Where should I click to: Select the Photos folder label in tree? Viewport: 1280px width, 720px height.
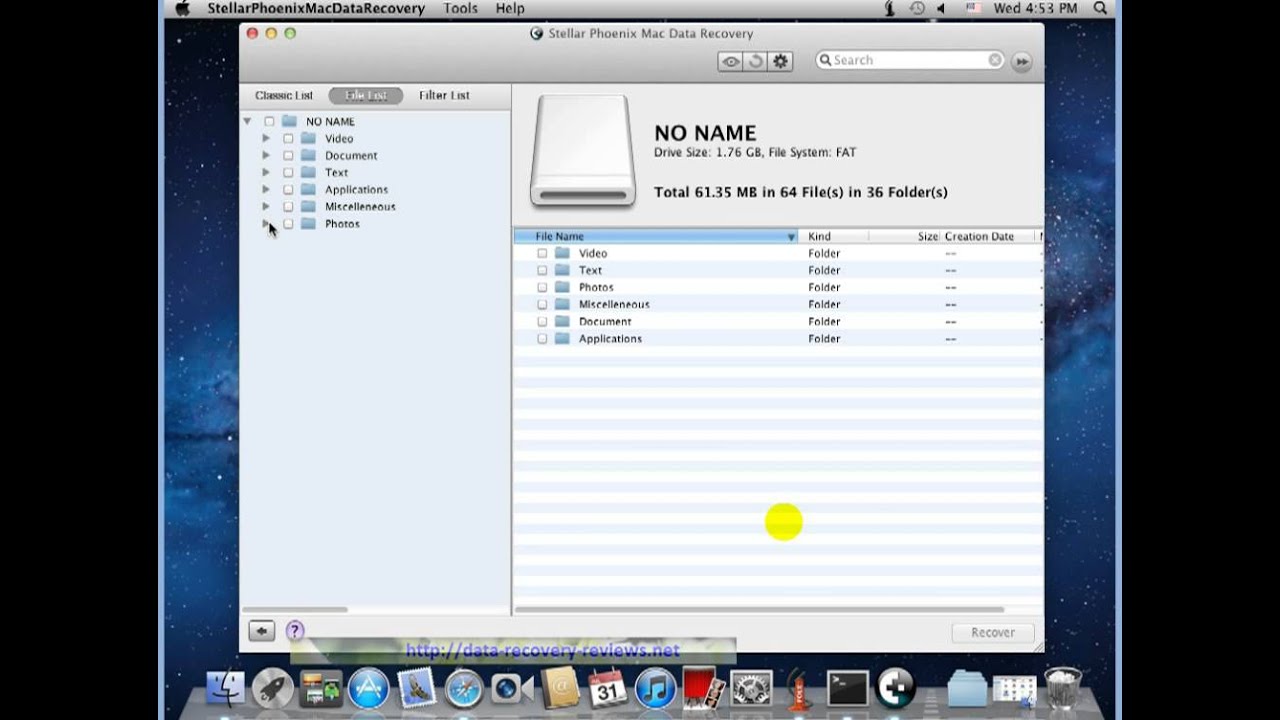(x=342, y=224)
